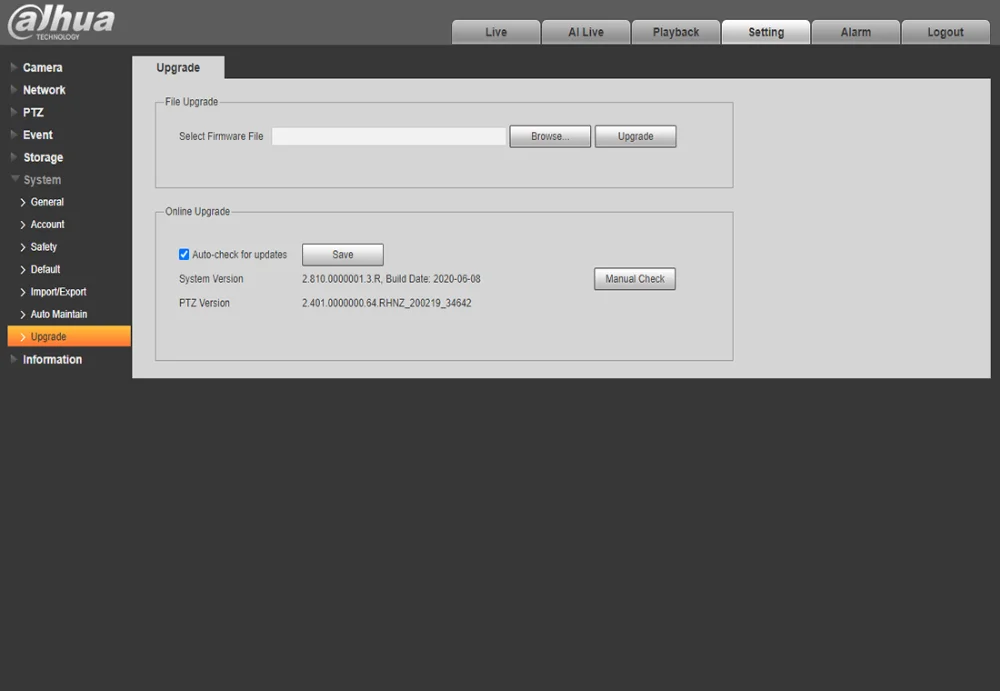Open the Playback tab
The width and height of the screenshot is (1000, 691).
pyautogui.click(x=675, y=32)
